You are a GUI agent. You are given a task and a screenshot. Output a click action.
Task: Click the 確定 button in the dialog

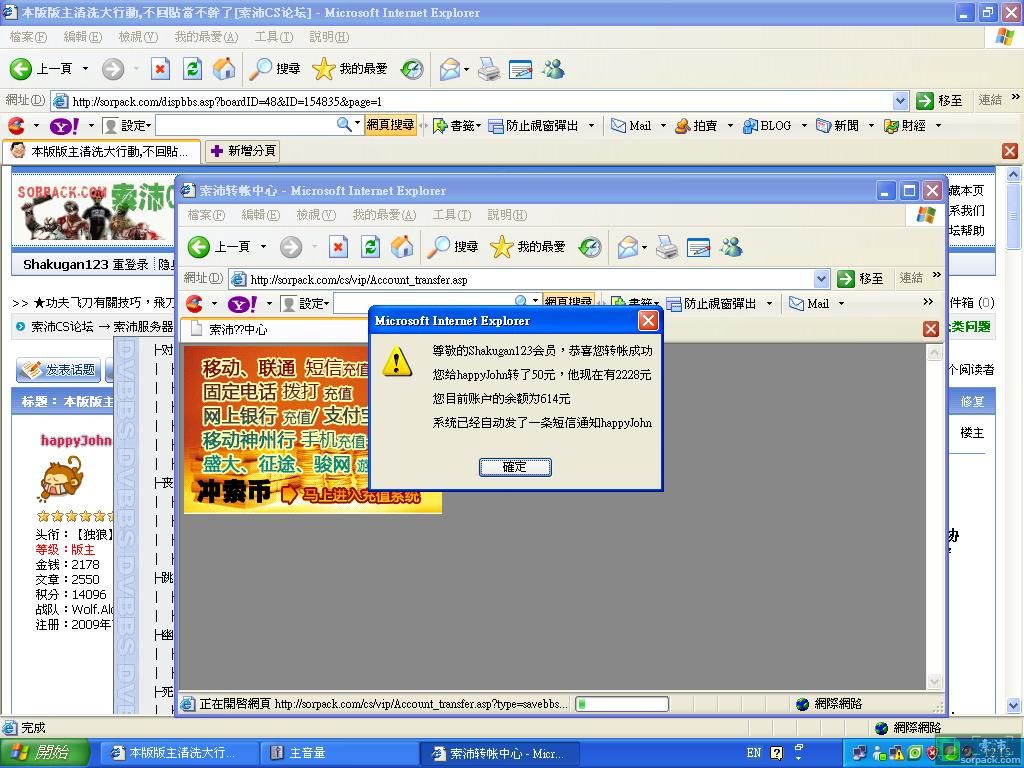pyautogui.click(x=514, y=467)
